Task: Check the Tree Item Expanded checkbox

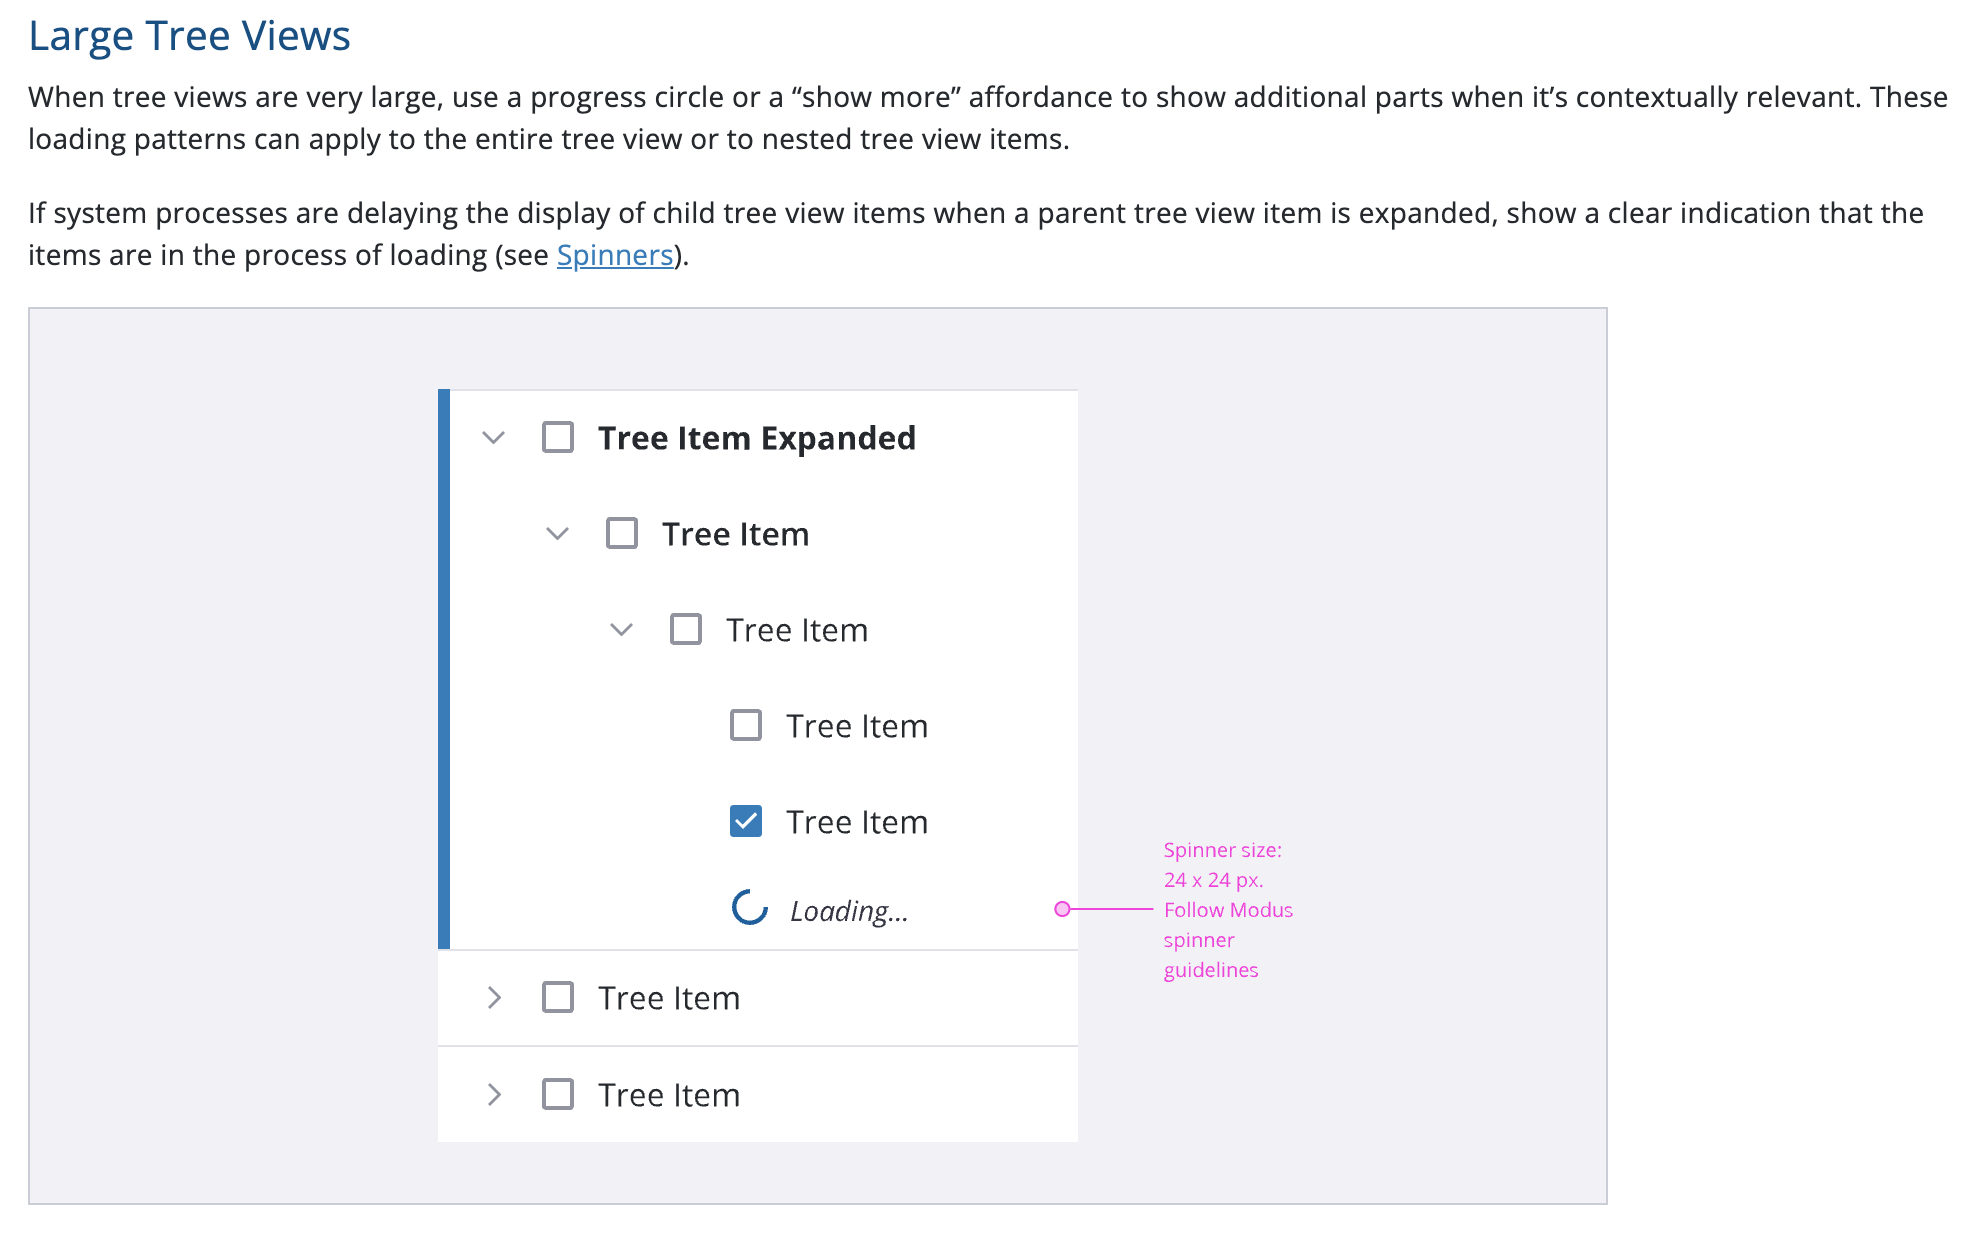Action: click(x=558, y=438)
